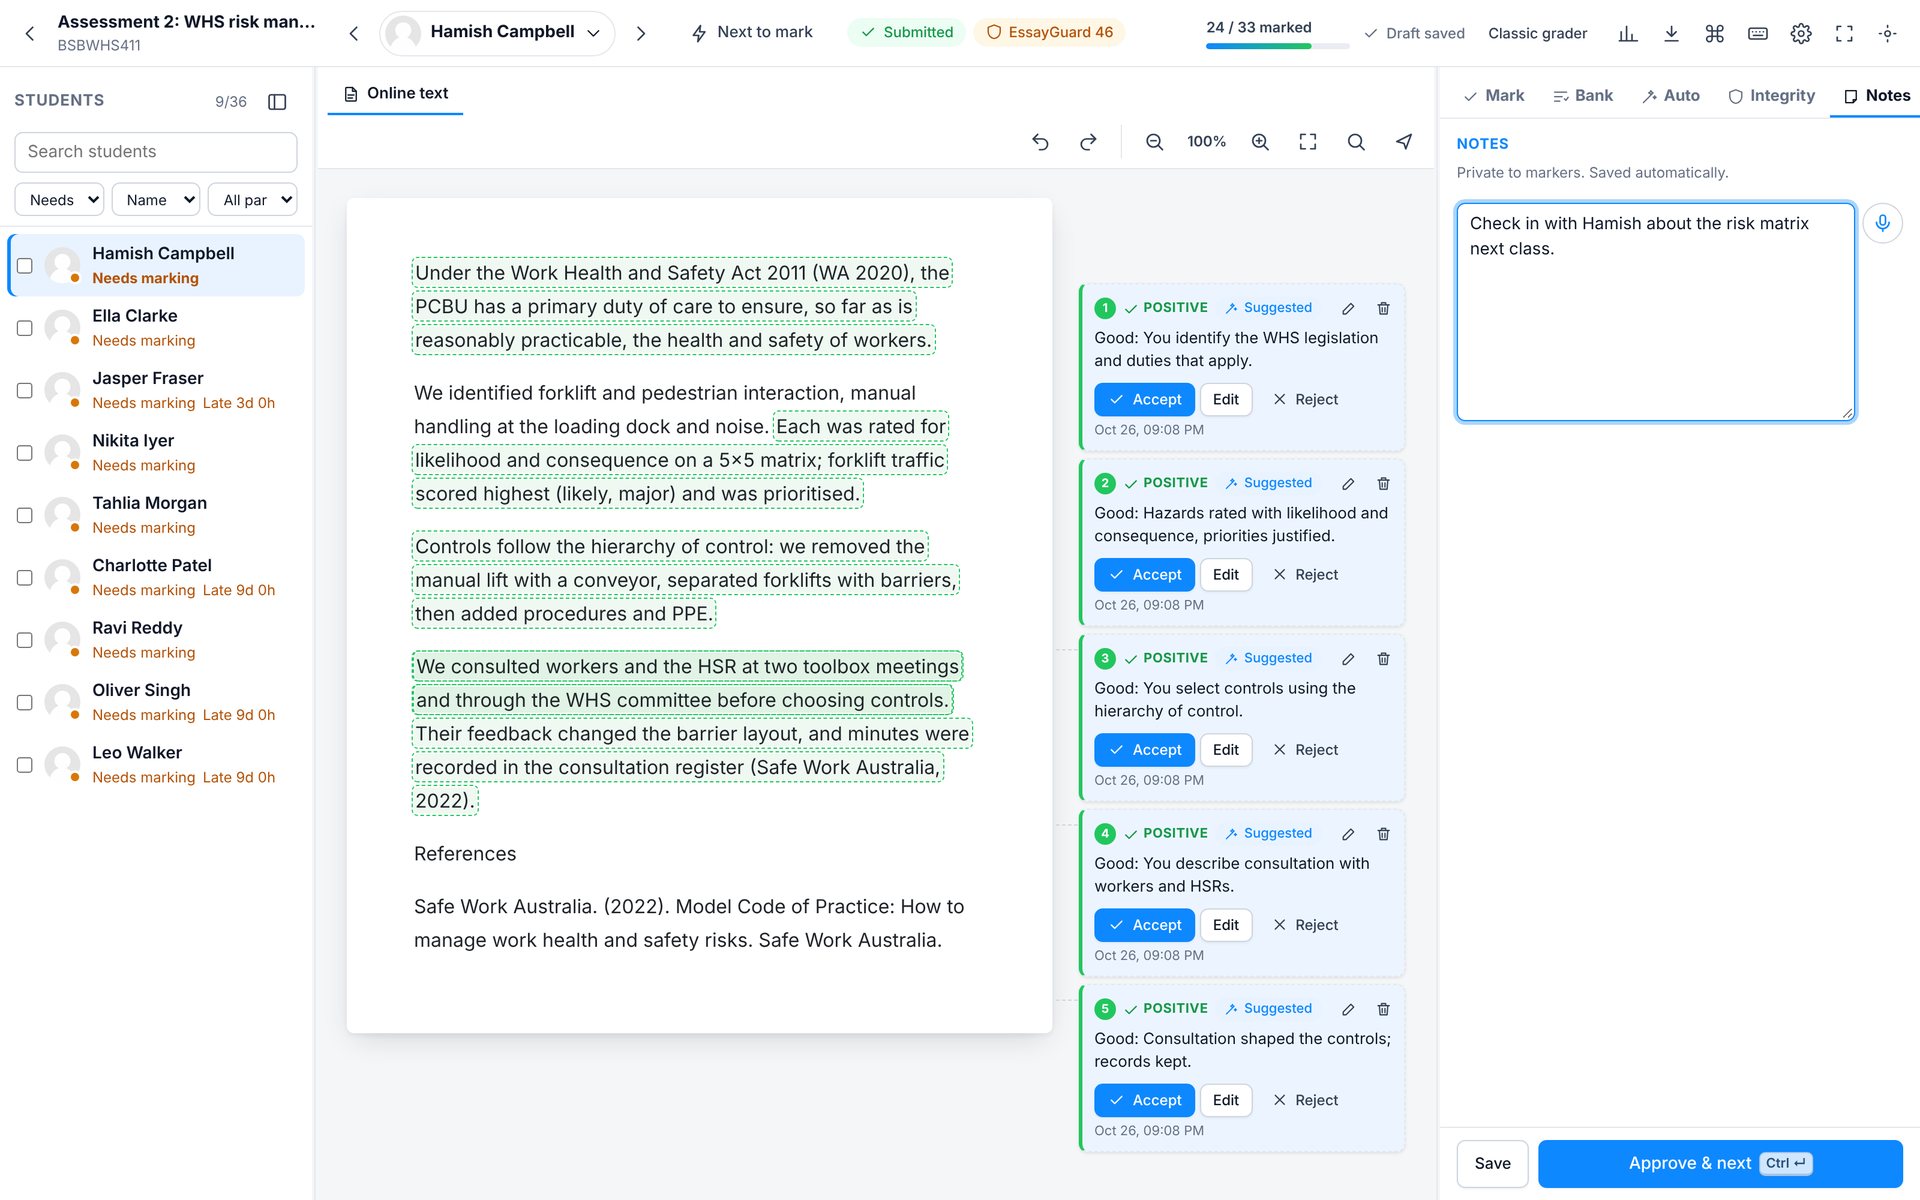Open the Name sort dropdown

click(156, 200)
